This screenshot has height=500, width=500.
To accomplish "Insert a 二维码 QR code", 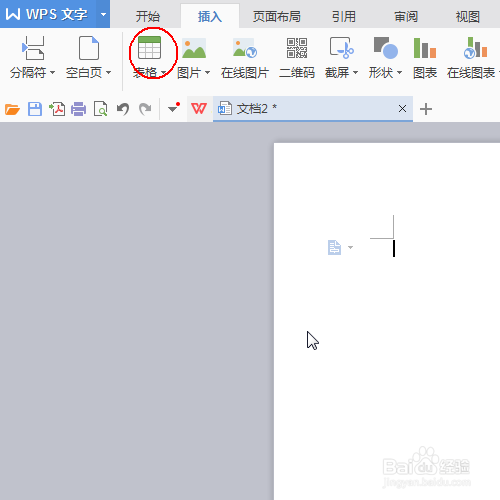I will click(297, 59).
